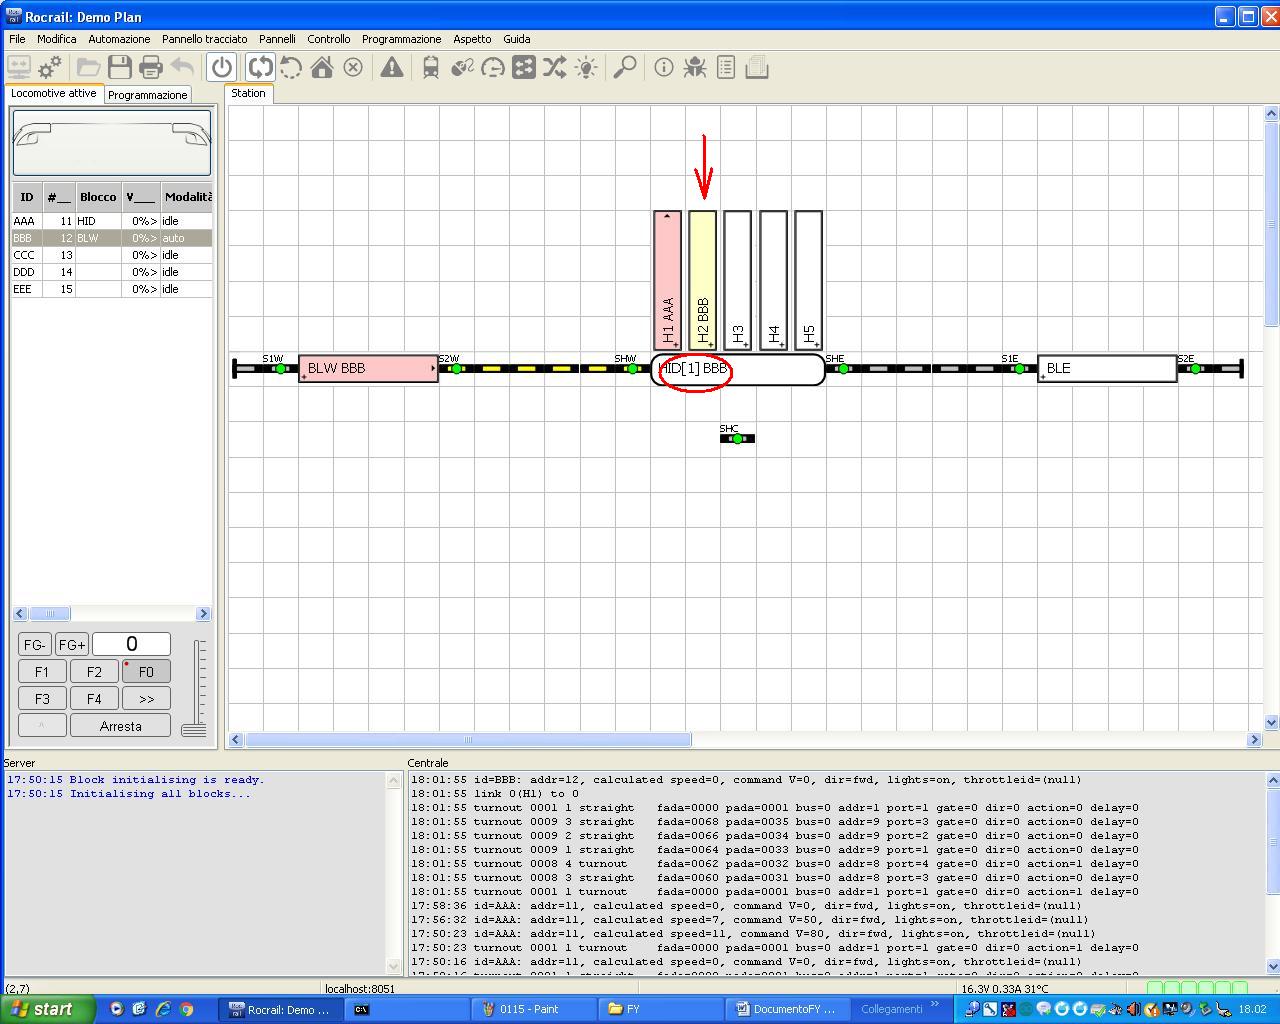1280x1024 pixels.
Task: Click the dashed circular arrow icon
Action: coord(291,68)
